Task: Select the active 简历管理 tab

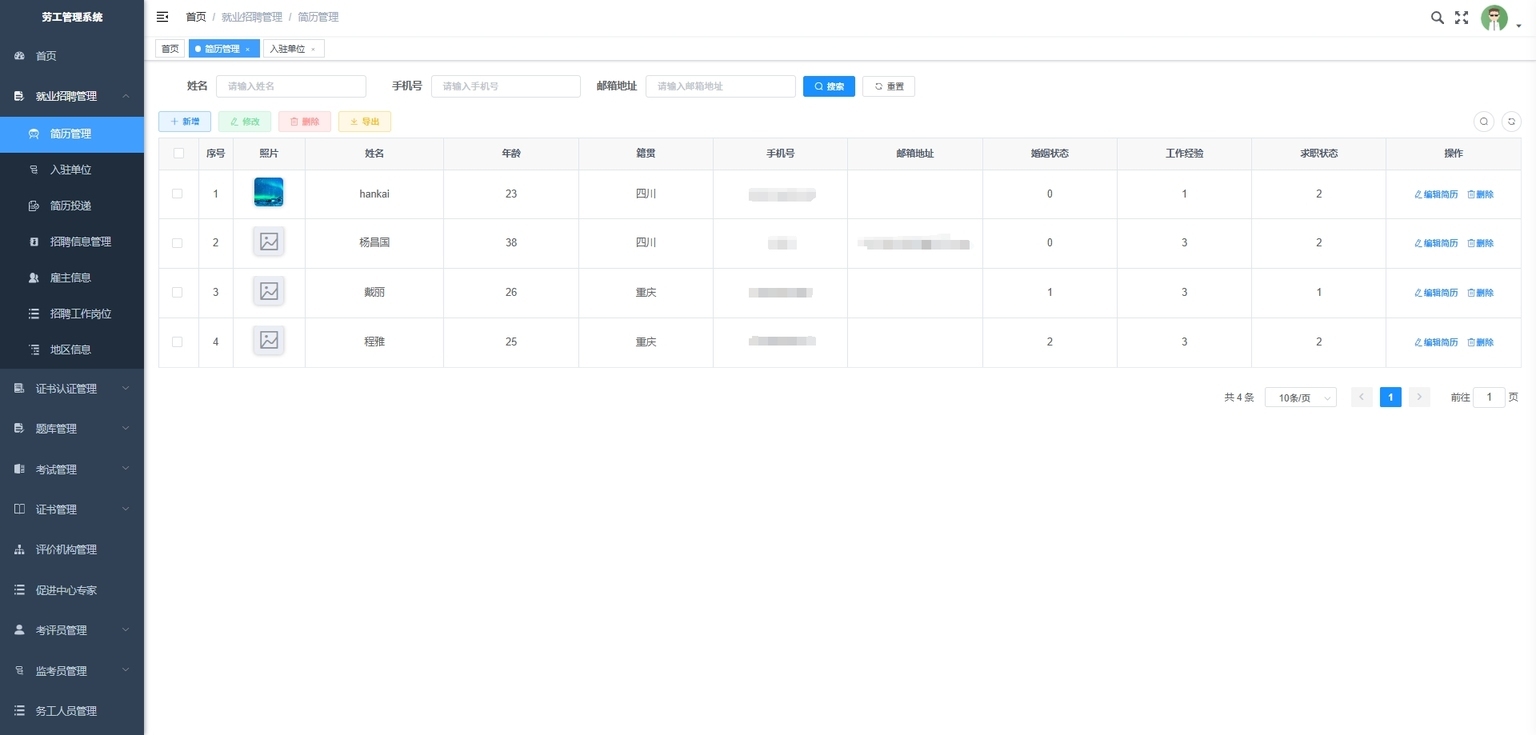Action: coord(222,49)
